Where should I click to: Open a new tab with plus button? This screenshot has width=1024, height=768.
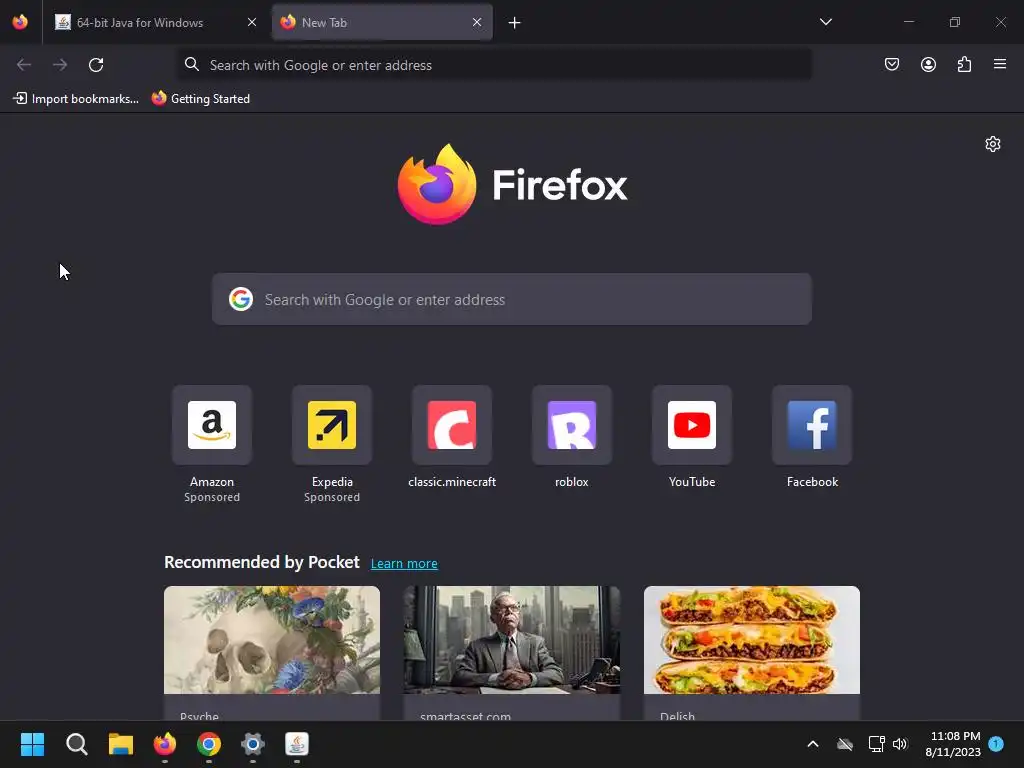coord(515,23)
